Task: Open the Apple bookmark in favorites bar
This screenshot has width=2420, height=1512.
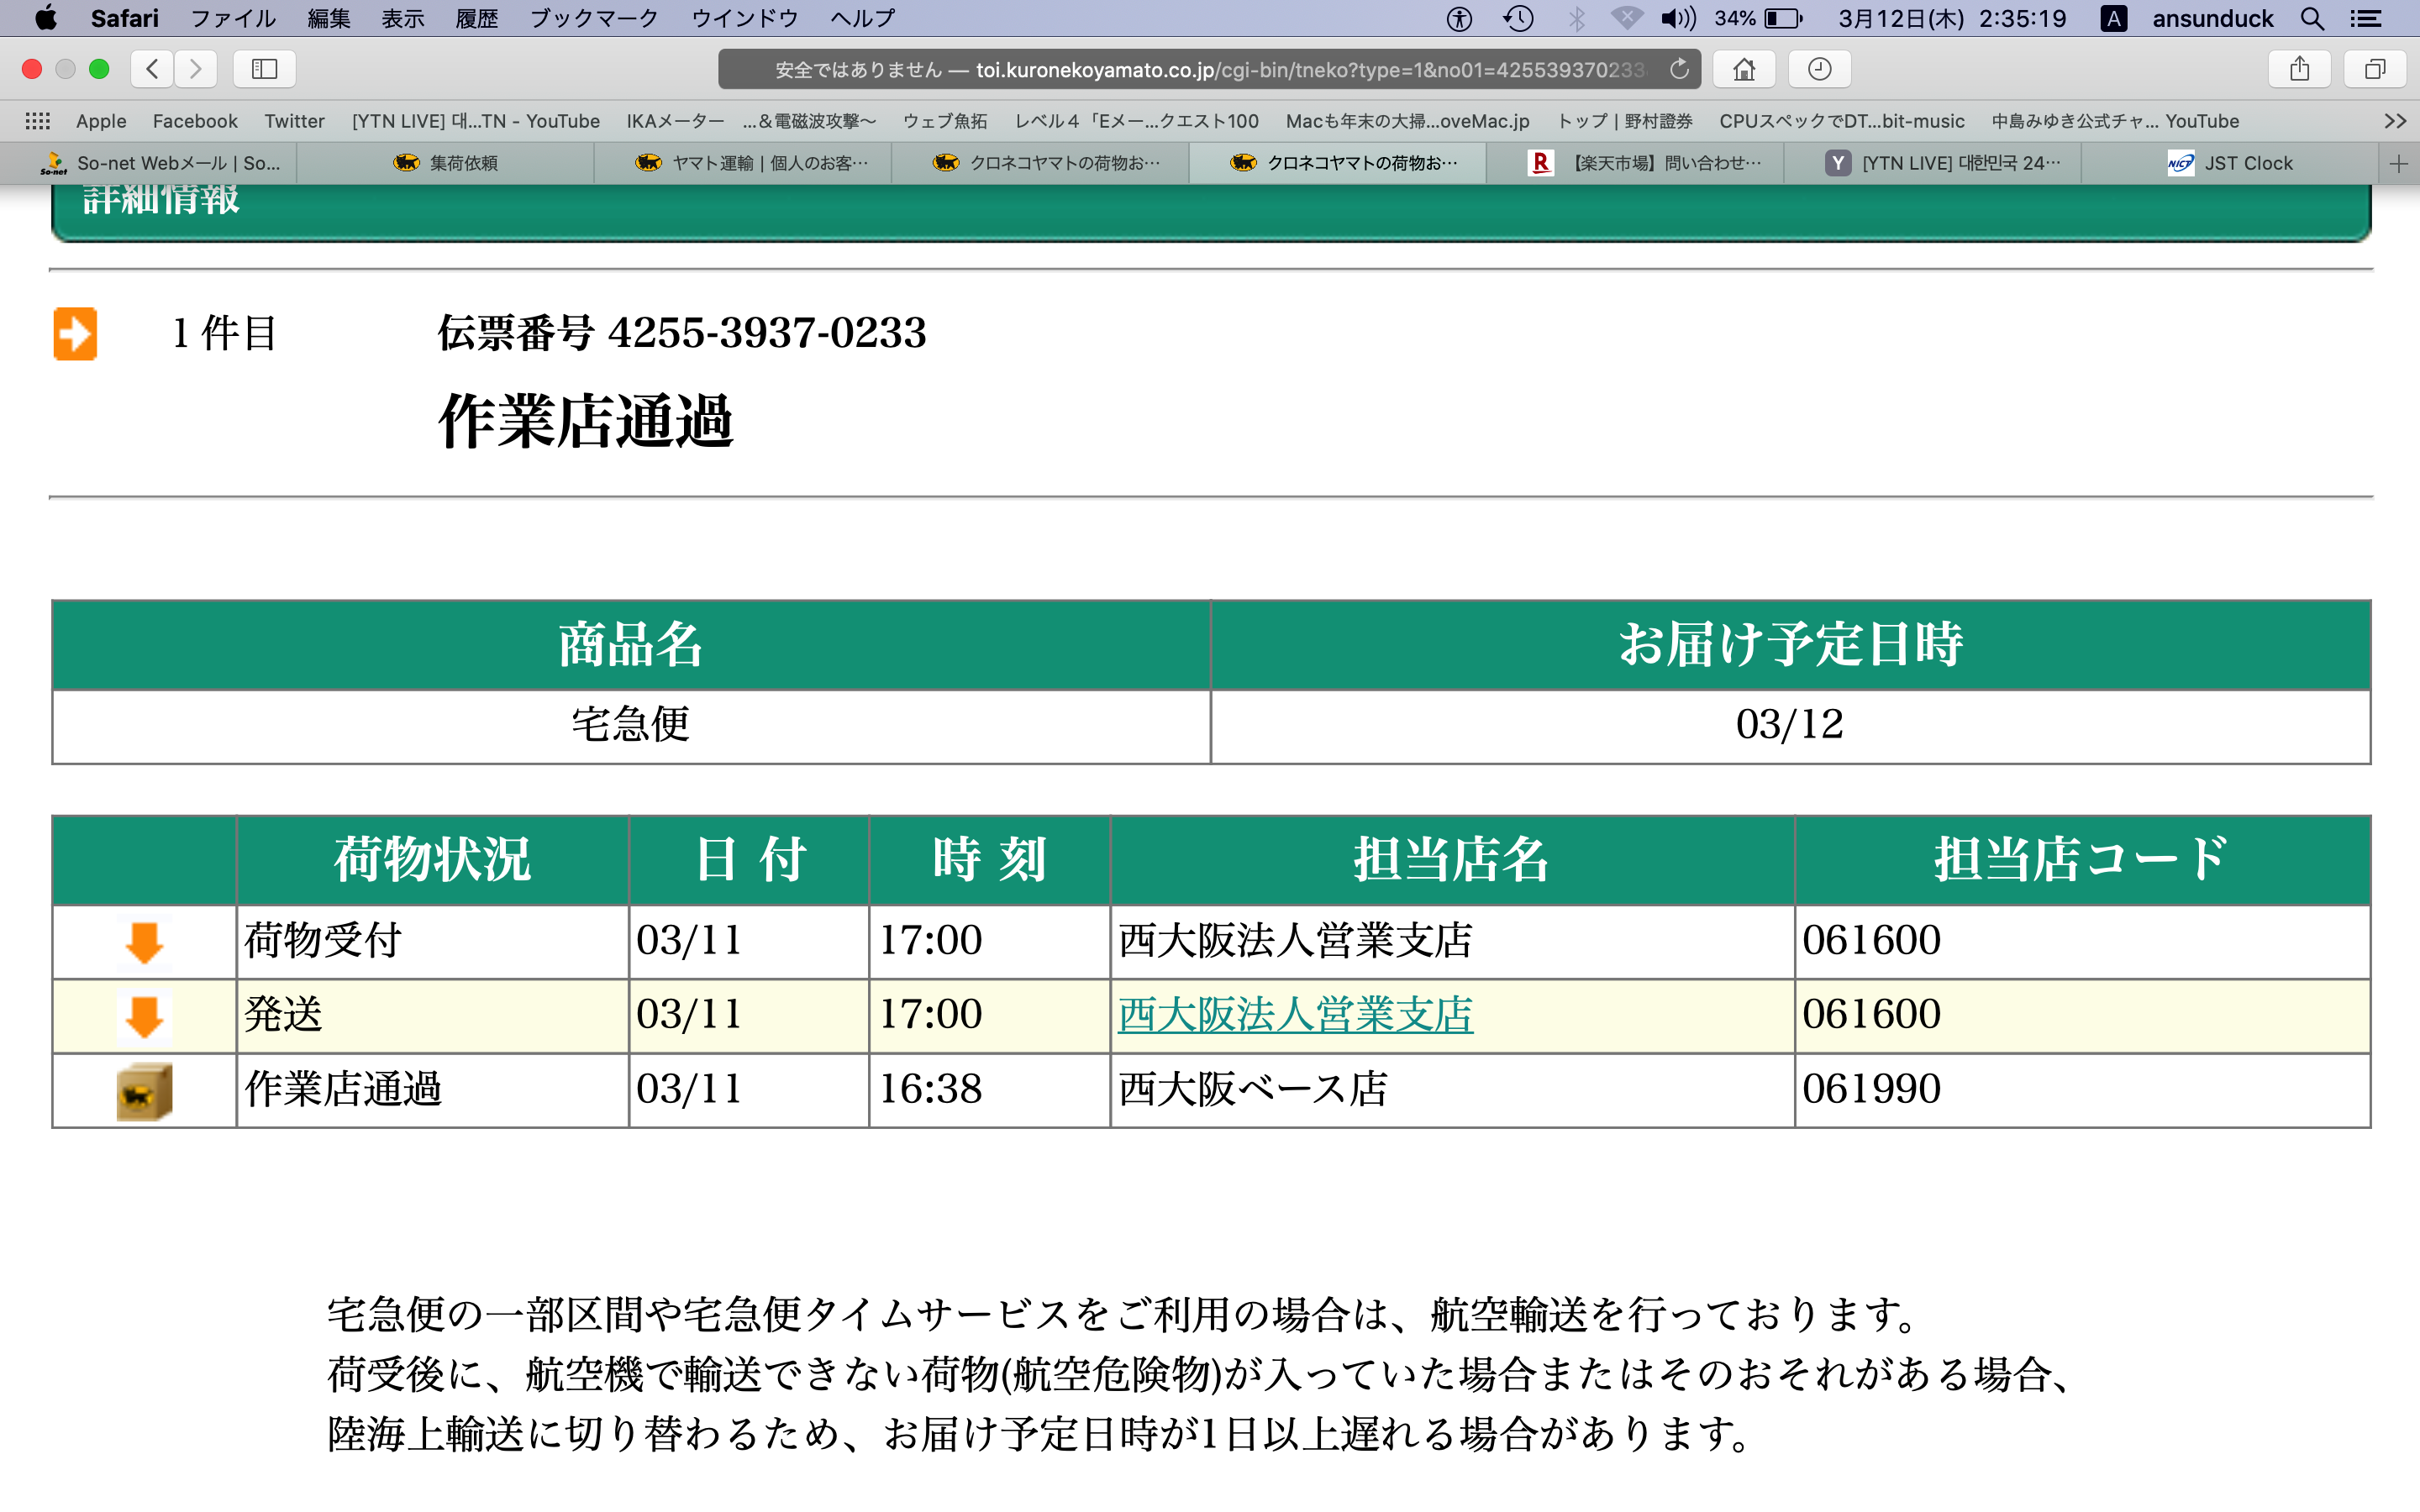Action: (101, 121)
